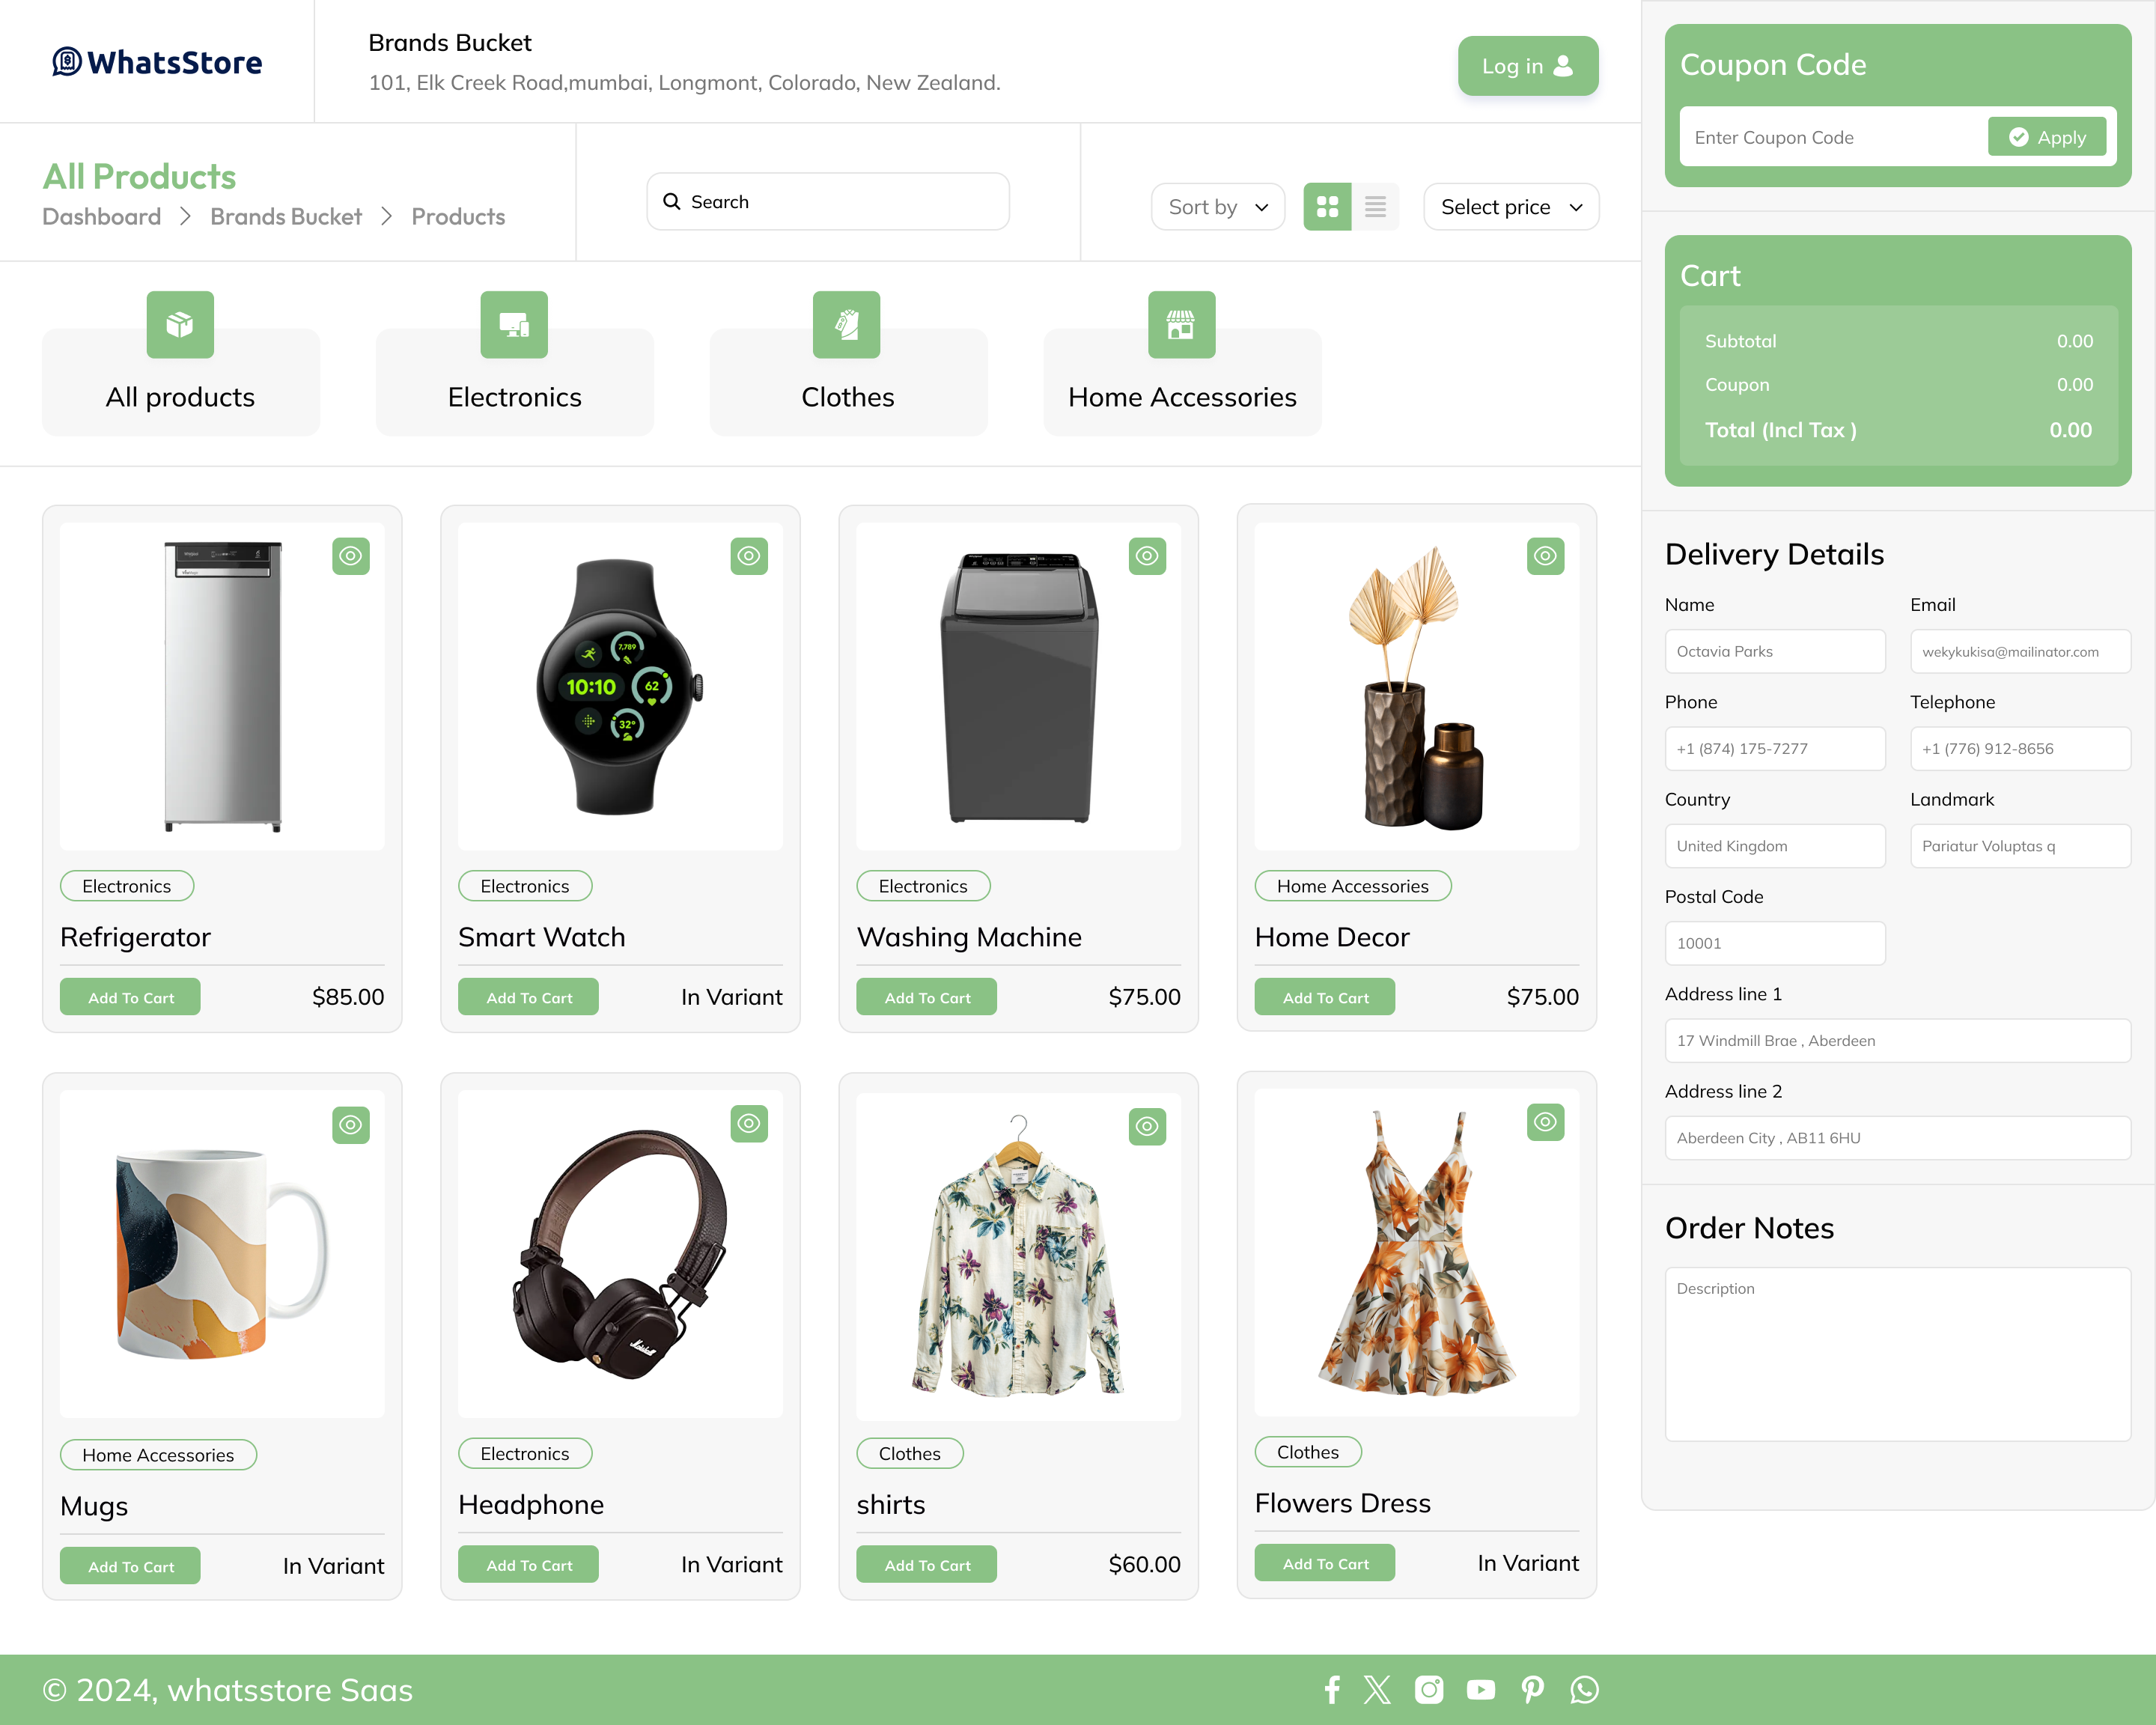Expand the Sort by dropdown
The height and width of the screenshot is (1725, 2156).
click(1217, 207)
